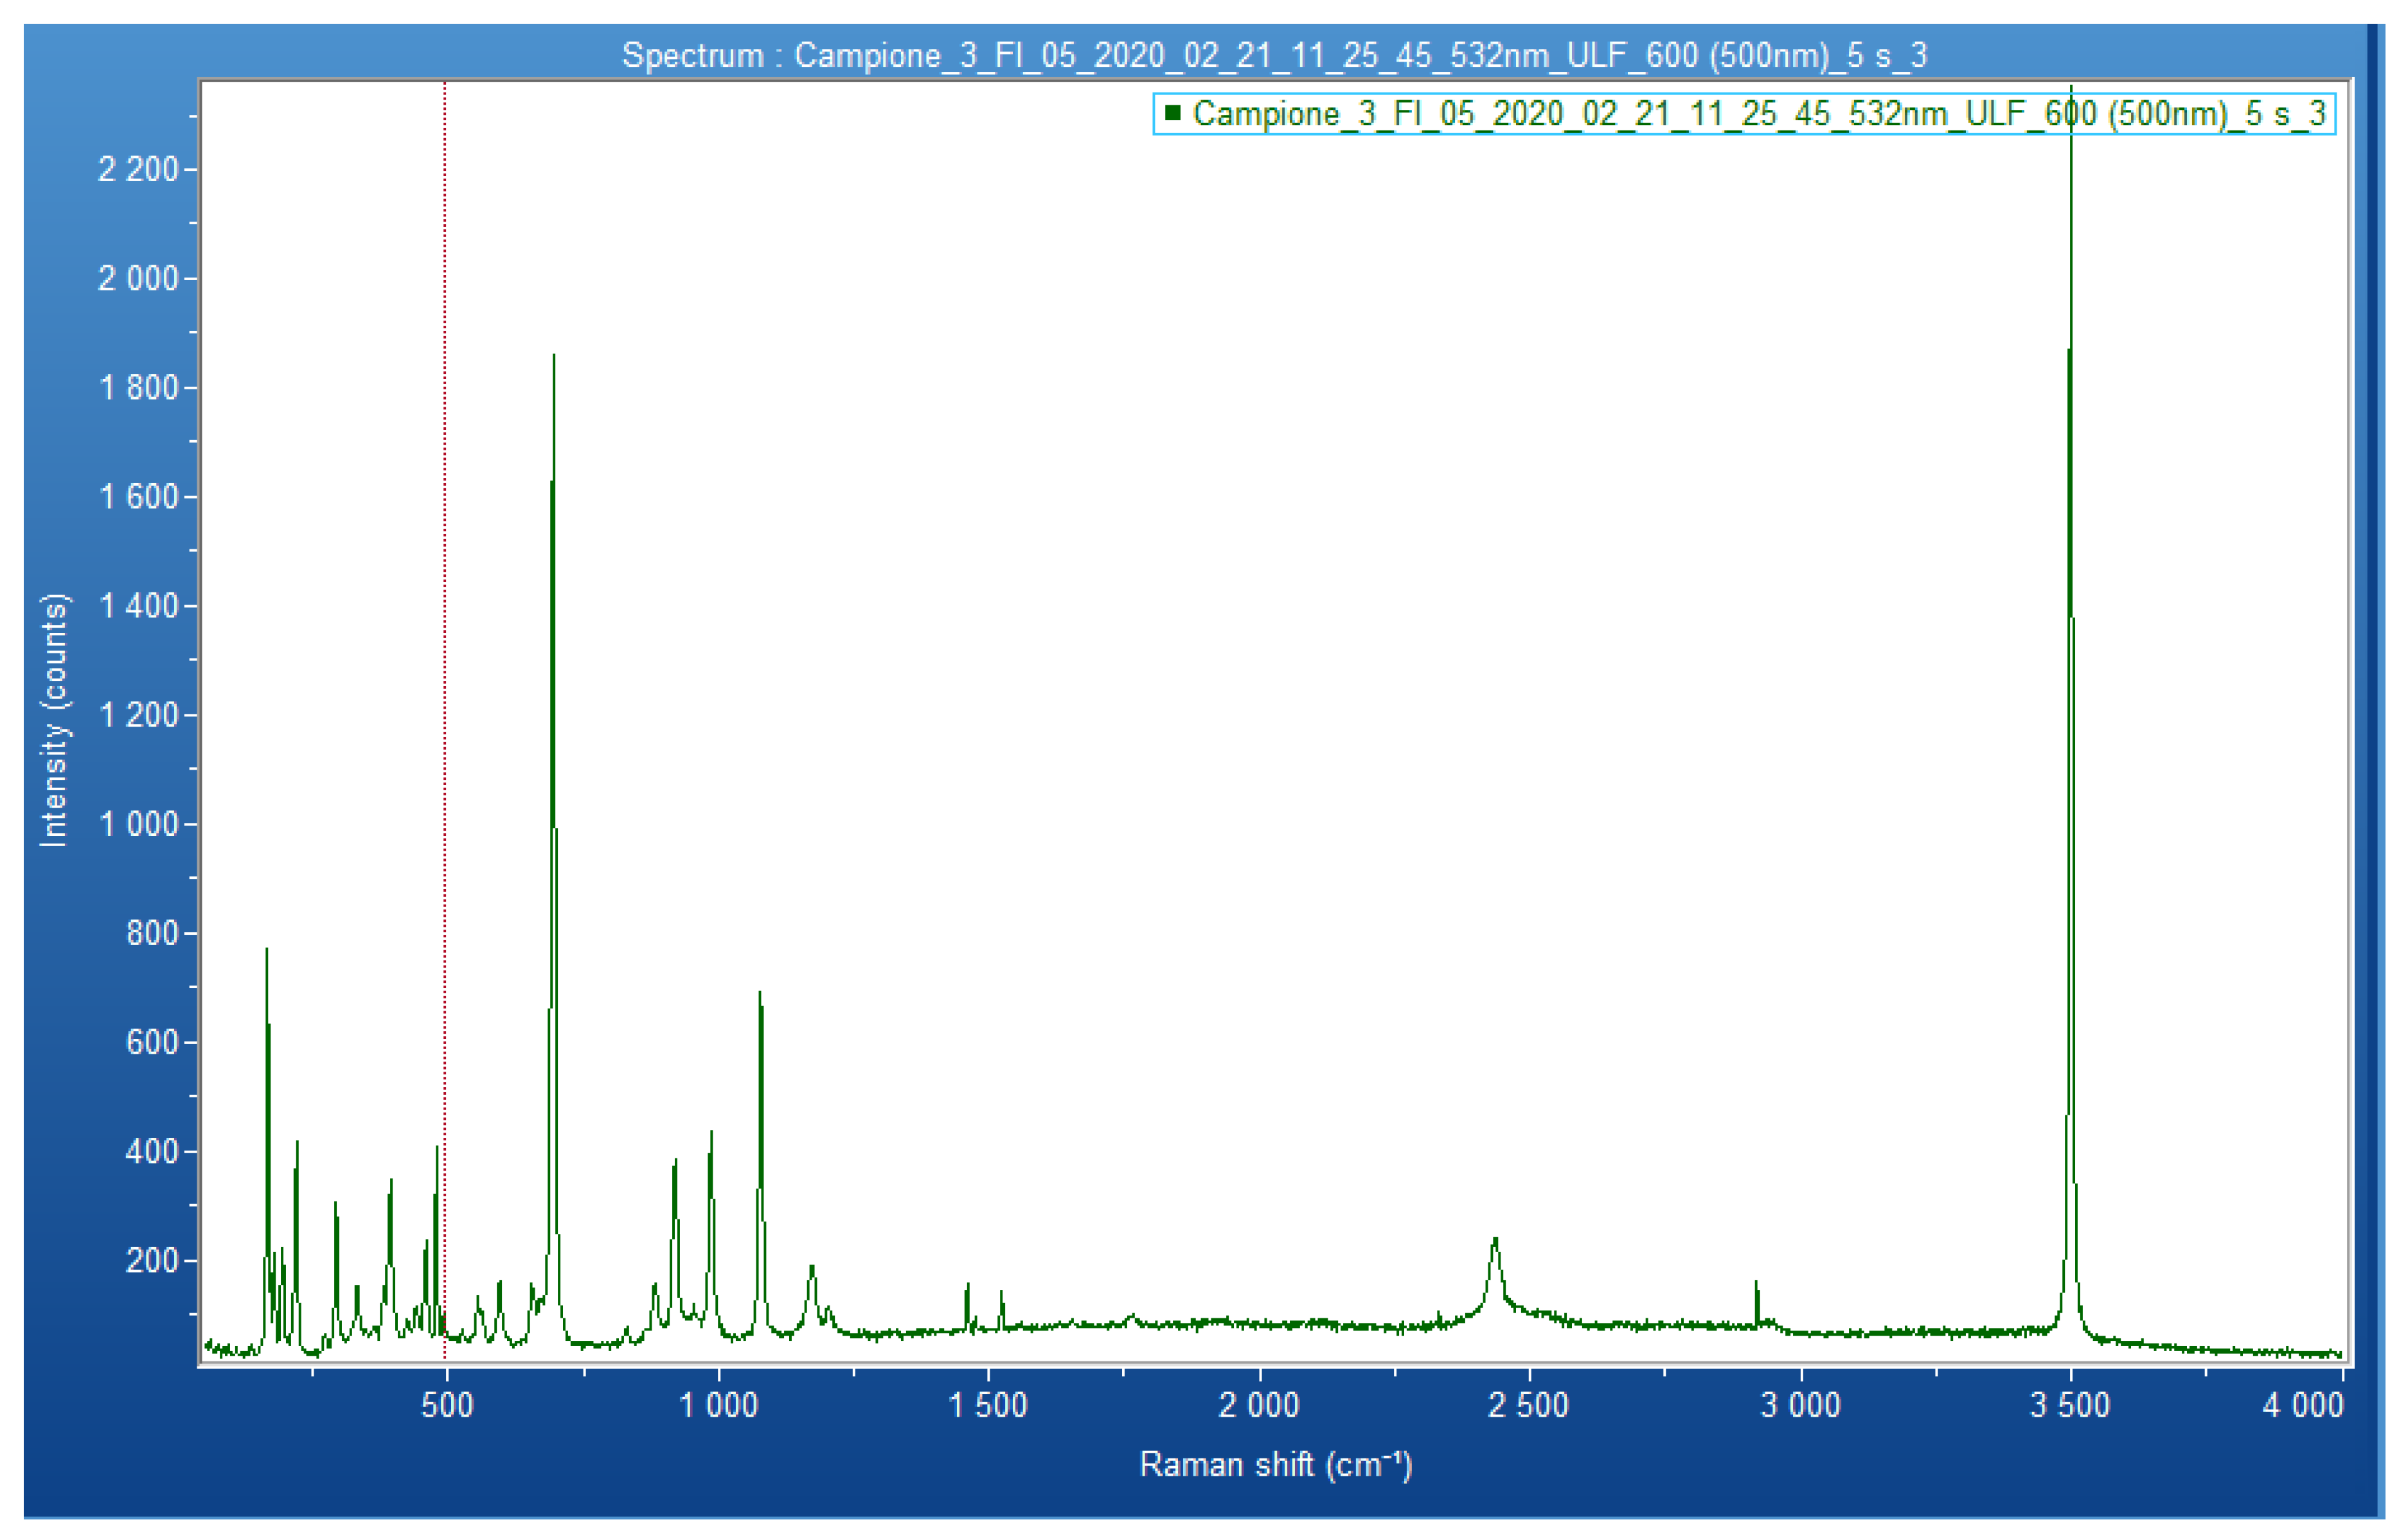The image size is (2408, 1540).
Task: Click the 3 000 Raman shift tick label
Action: coord(1800,1405)
